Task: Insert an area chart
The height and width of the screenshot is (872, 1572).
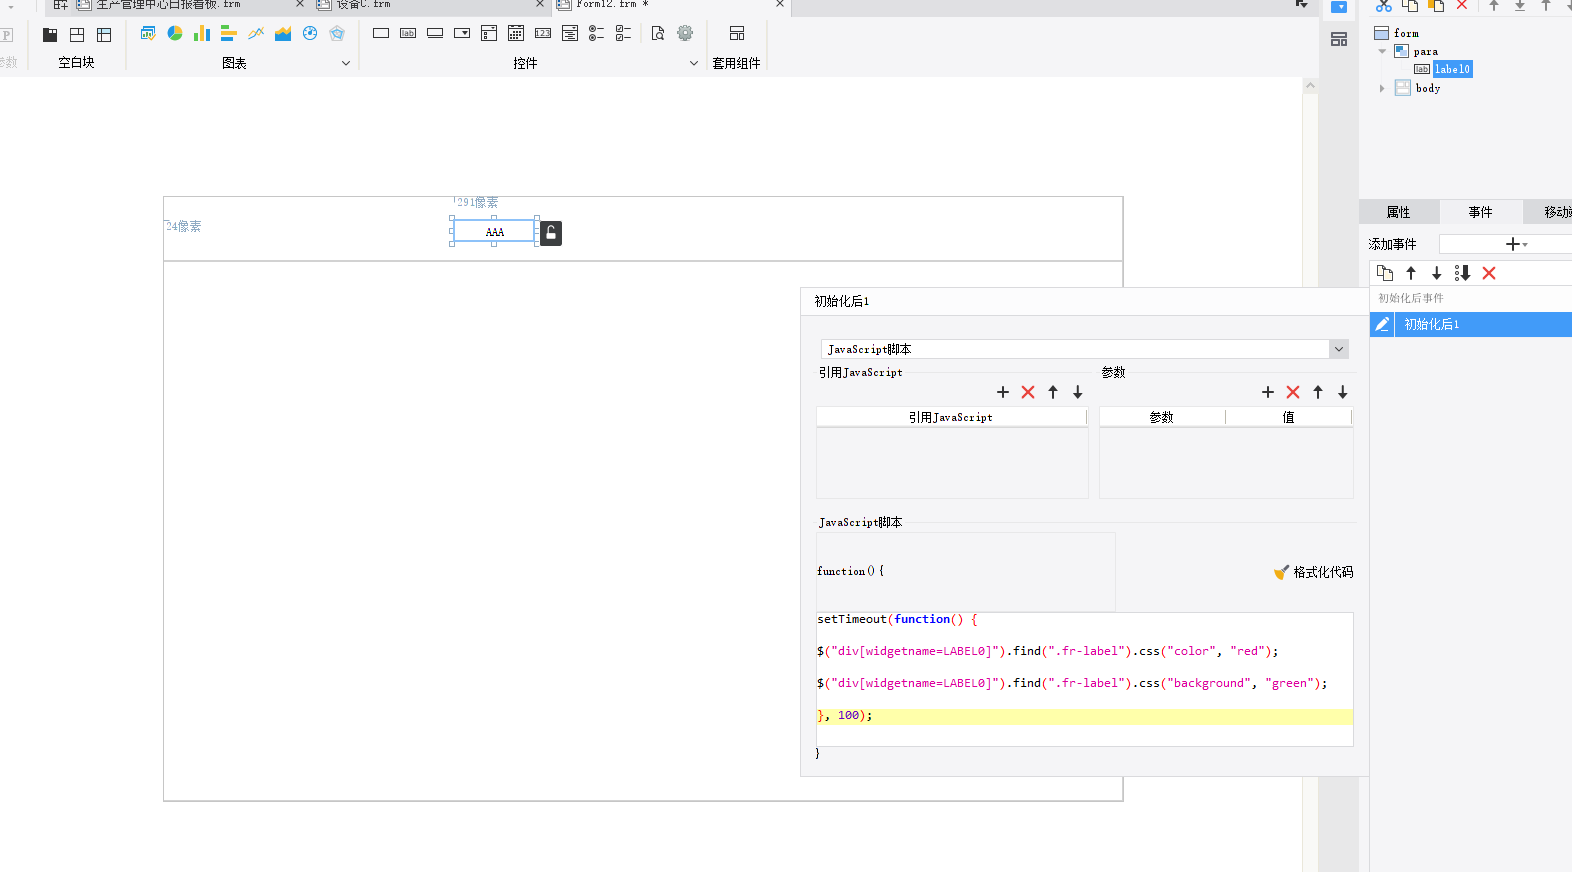Action: (x=283, y=33)
